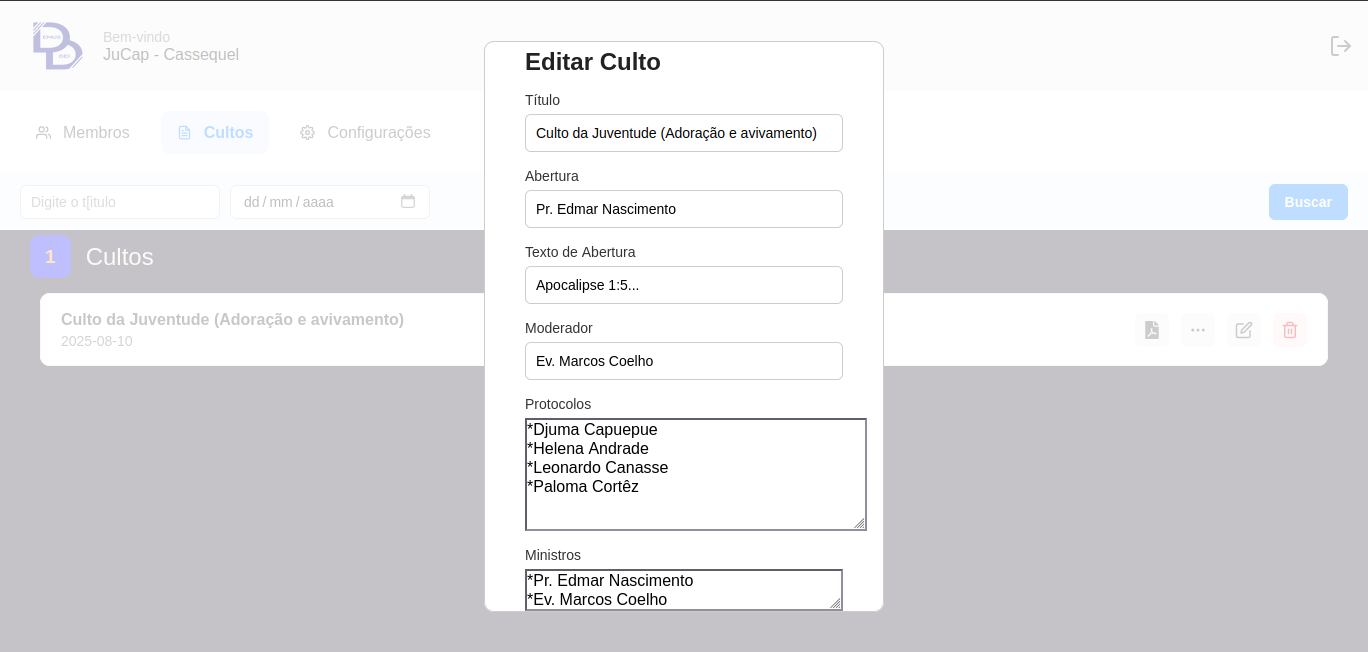The width and height of the screenshot is (1368, 652).
Task: Click the PDF export icon
Action: click(1152, 330)
